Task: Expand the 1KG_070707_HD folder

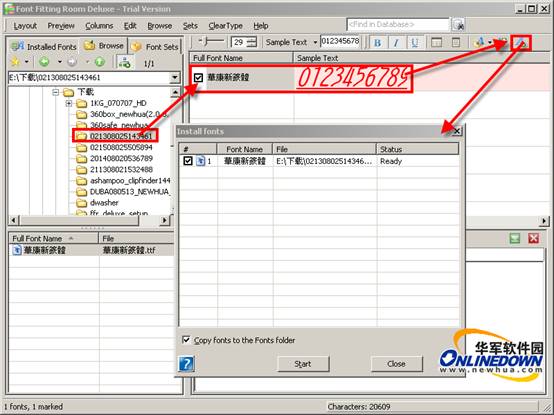Action: click(x=69, y=103)
